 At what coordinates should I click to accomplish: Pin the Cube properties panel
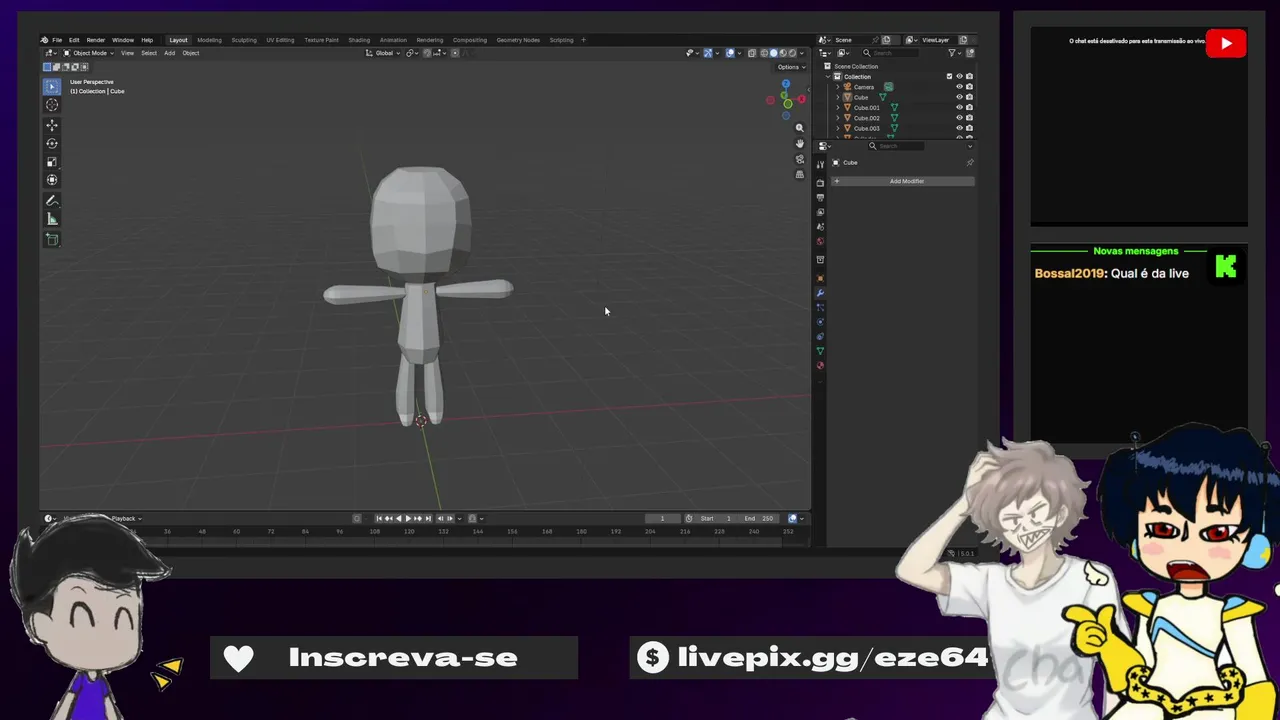(969, 163)
